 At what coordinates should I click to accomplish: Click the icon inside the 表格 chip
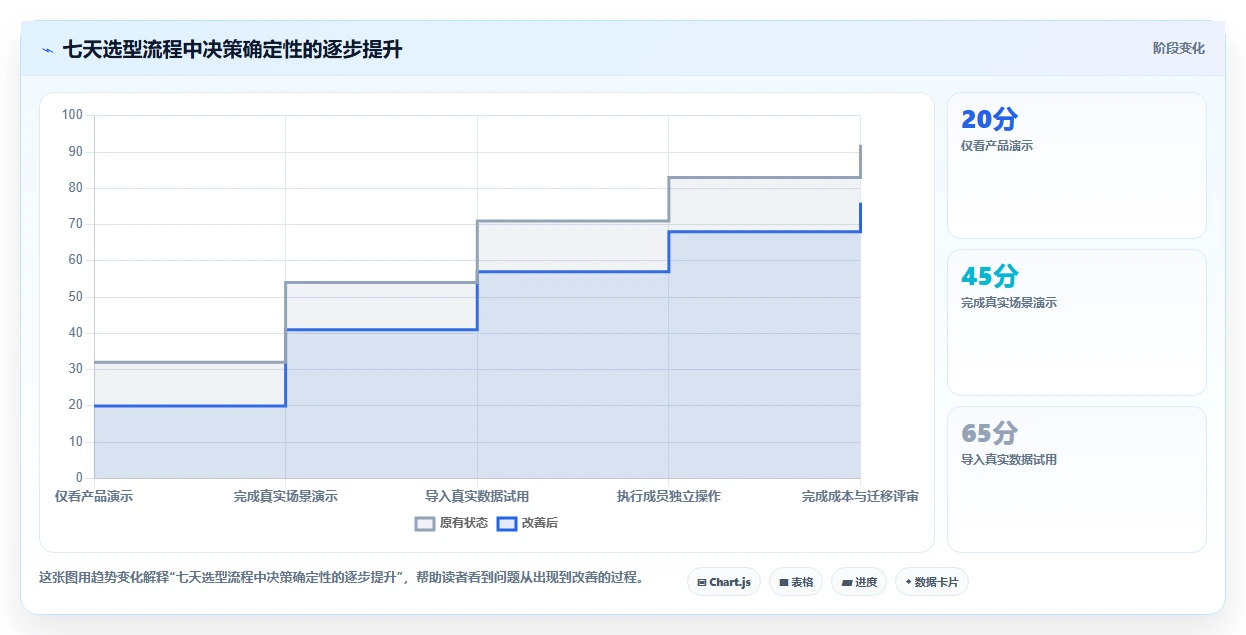784,582
